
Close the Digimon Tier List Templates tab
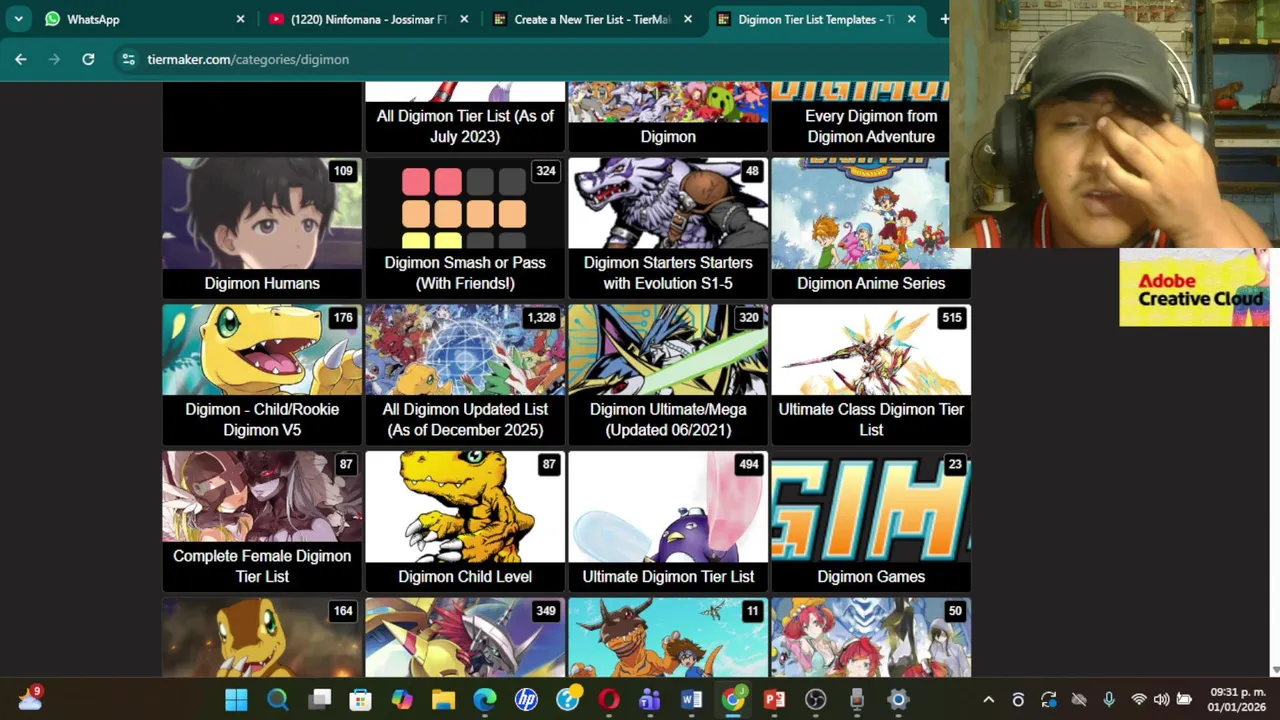click(912, 19)
